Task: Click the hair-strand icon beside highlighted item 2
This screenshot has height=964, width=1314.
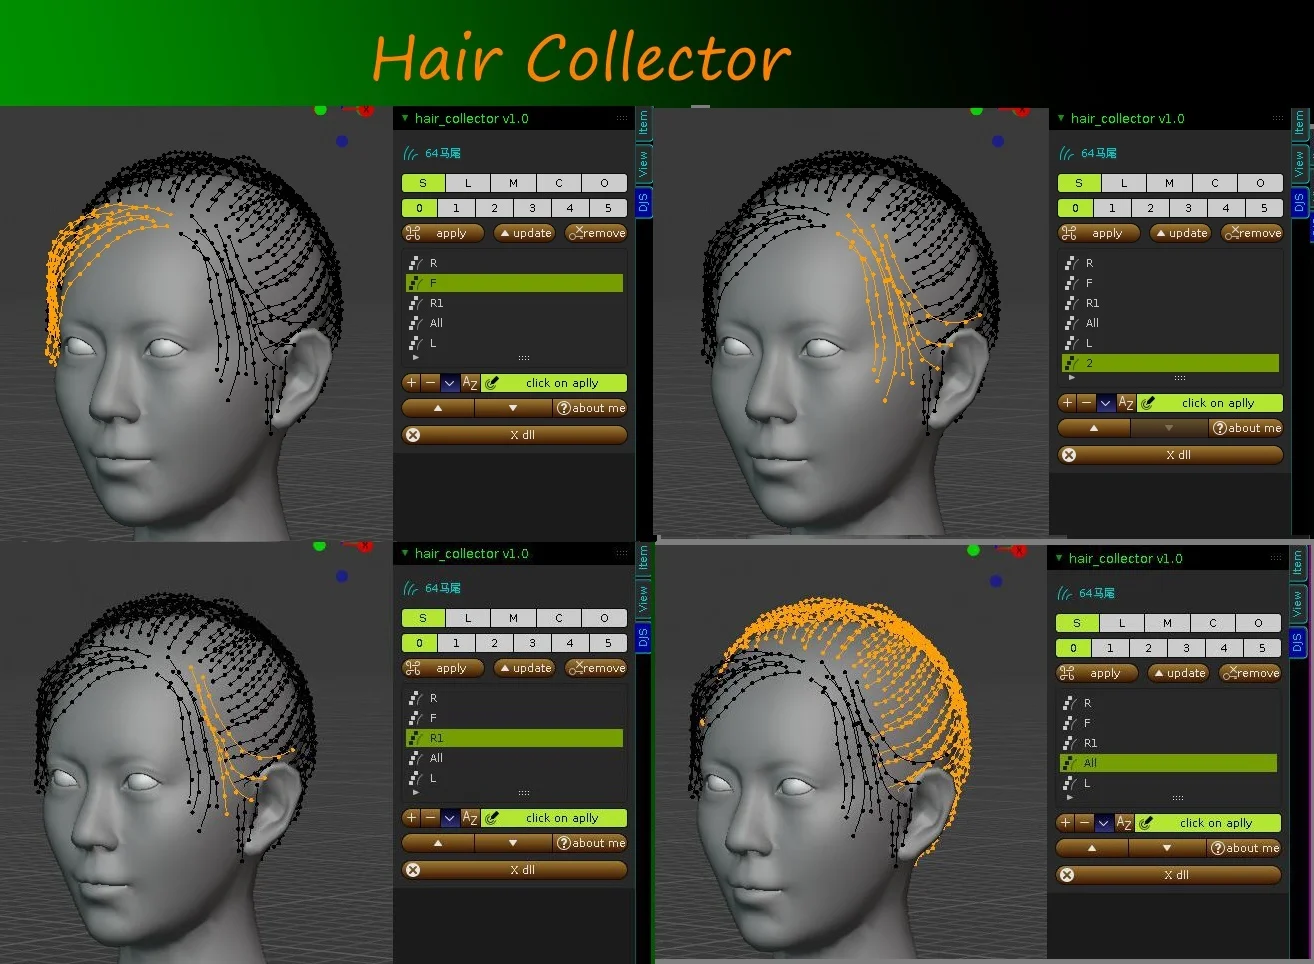Action: (x=1070, y=363)
